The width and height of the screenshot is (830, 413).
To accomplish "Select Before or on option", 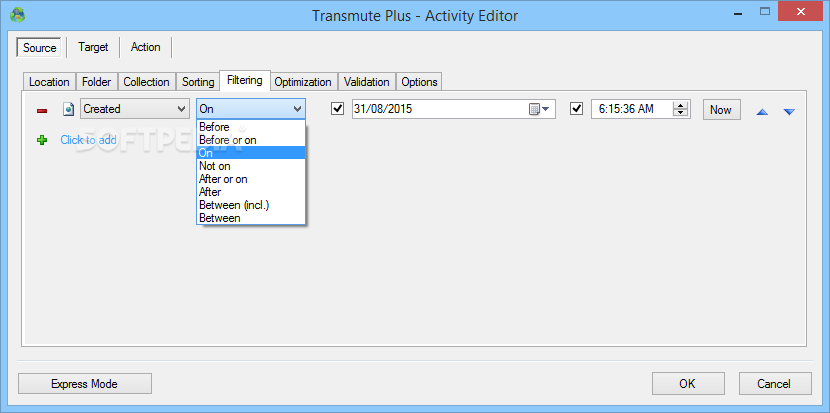I will point(251,140).
